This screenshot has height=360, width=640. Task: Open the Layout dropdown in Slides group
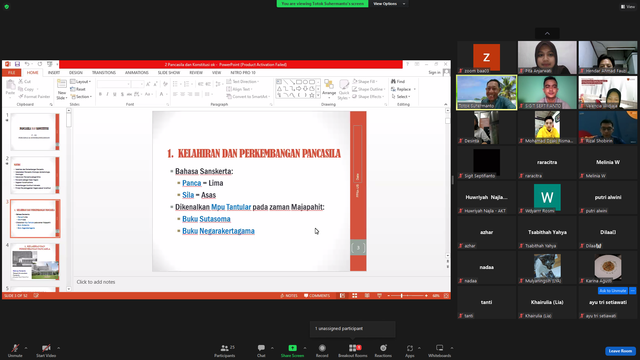tap(81, 82)
